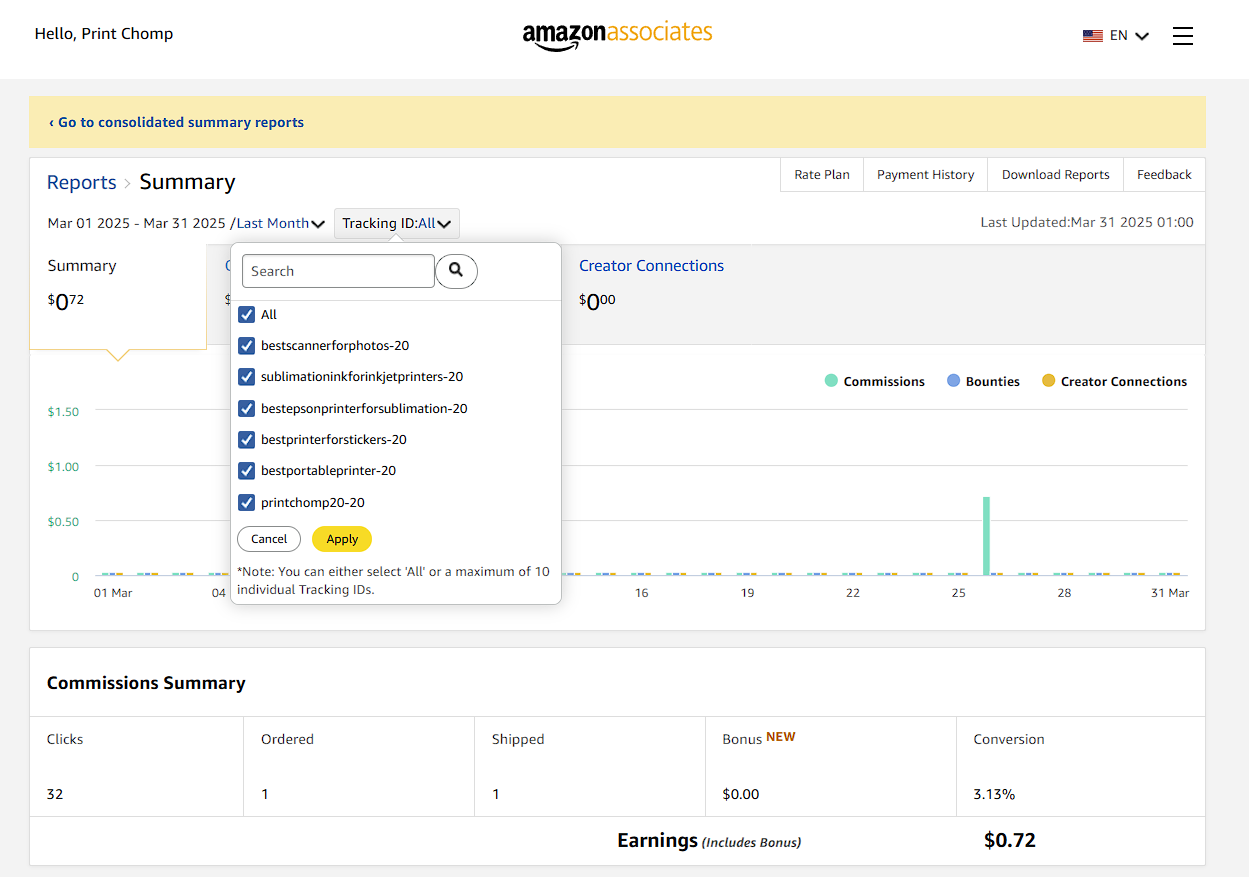1249x877 pixels.
Task: Click the Commissions Summary heading
Action: [146, 683]
